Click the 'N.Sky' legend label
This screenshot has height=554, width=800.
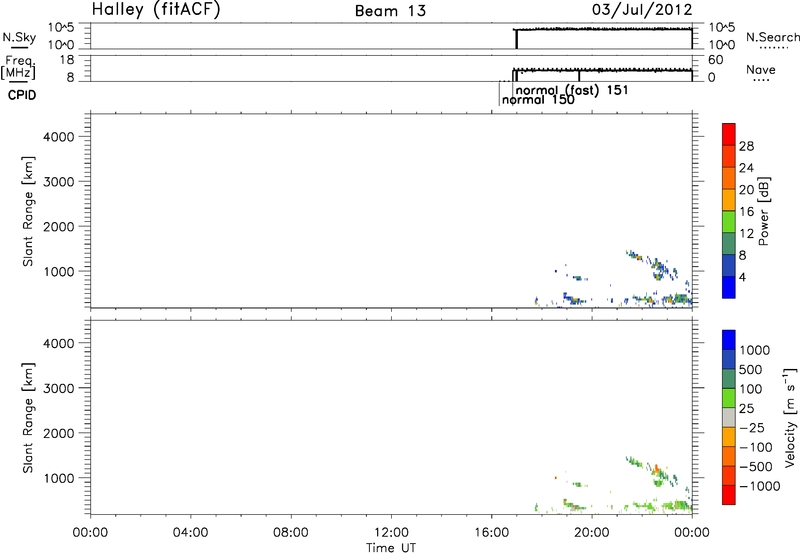[x=19, y=37]
